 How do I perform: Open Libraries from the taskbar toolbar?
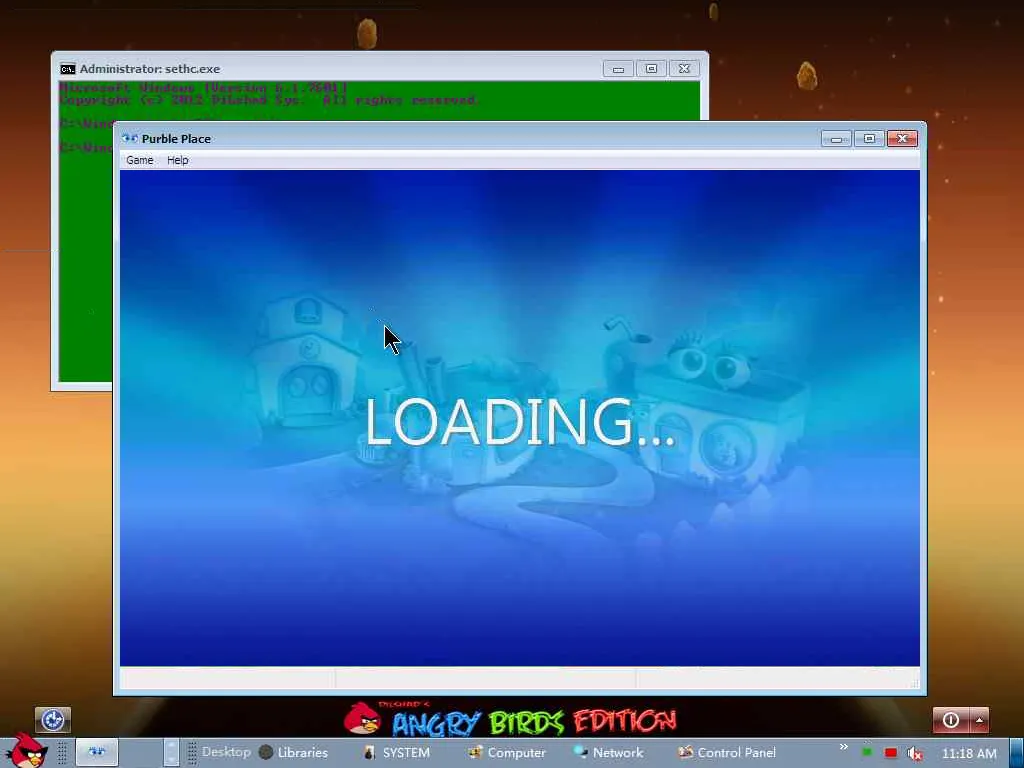294,752
